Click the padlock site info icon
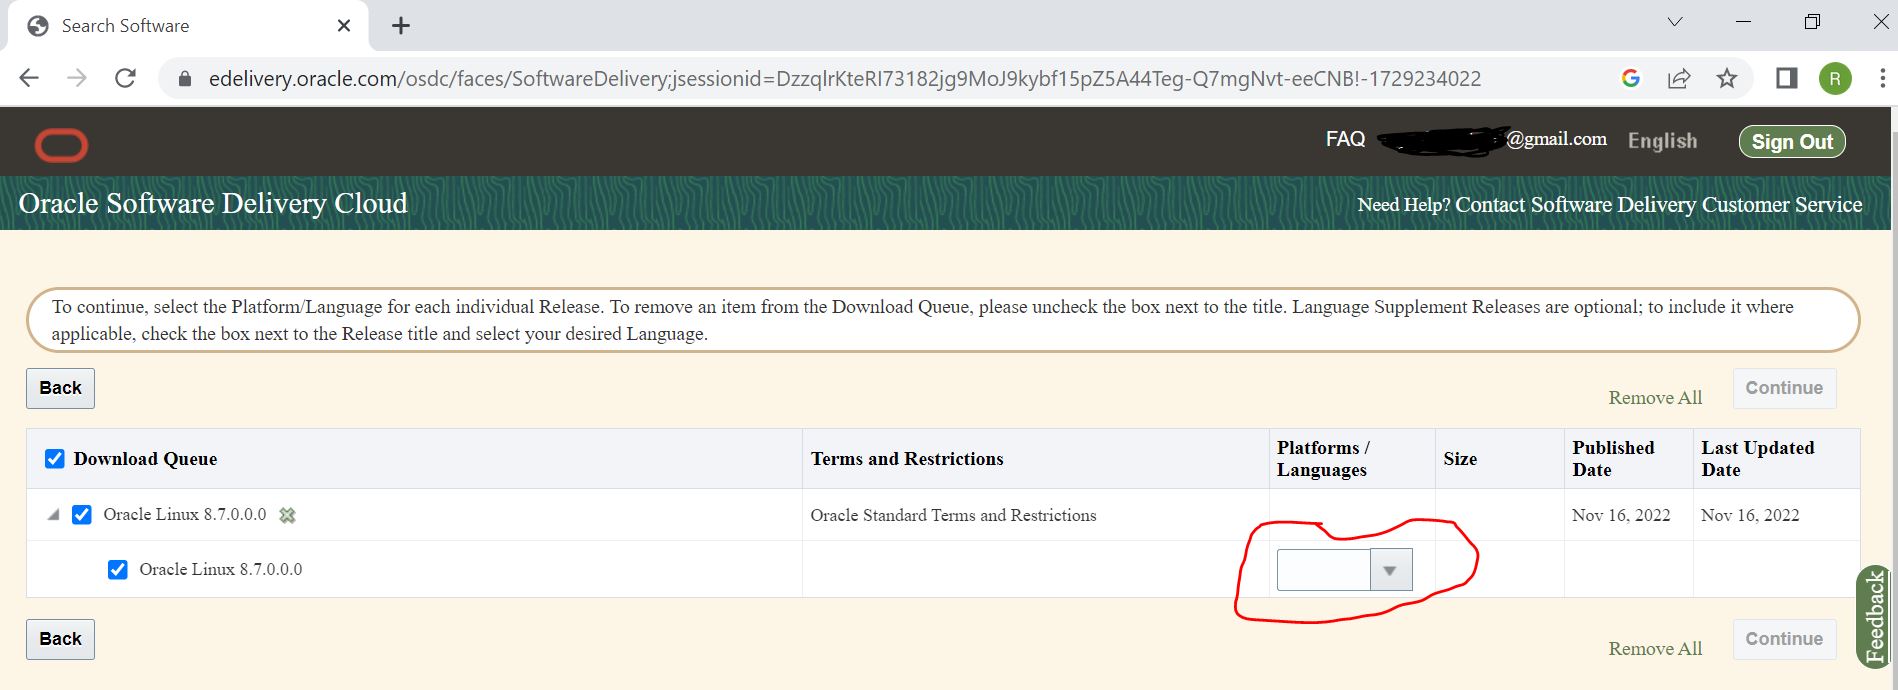The image size is (1898, 690). tap(185, 78)
